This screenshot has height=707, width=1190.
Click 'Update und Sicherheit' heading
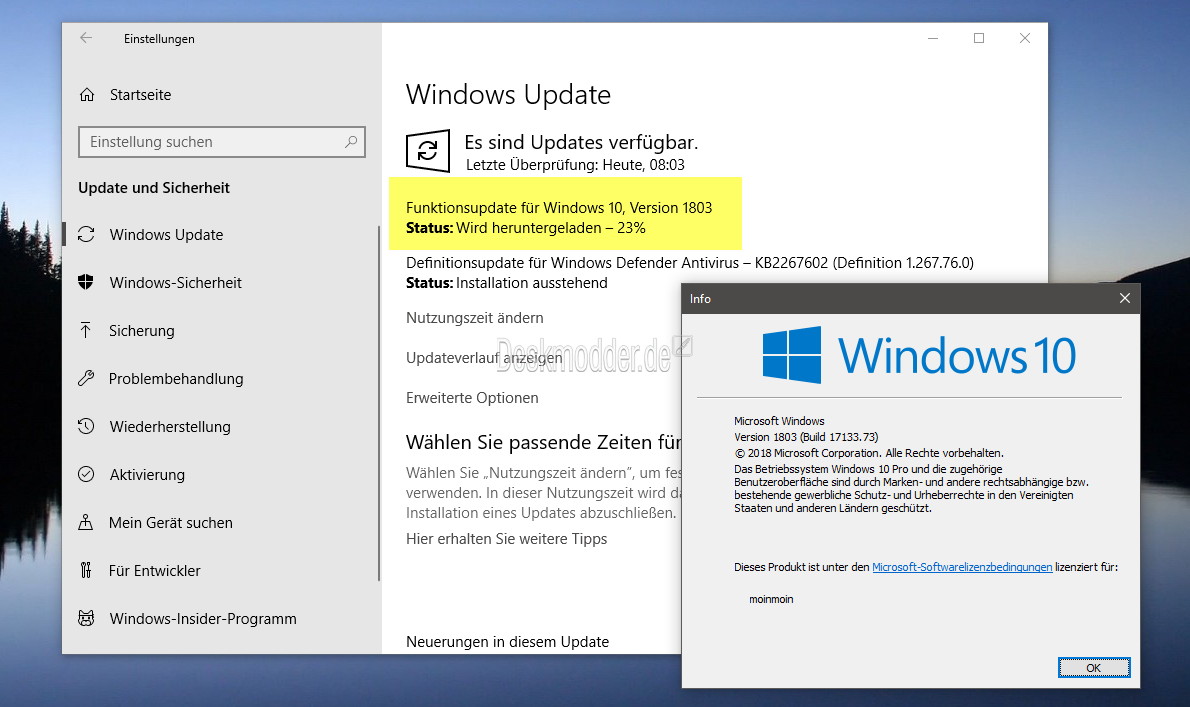click(x=153, y=187)
